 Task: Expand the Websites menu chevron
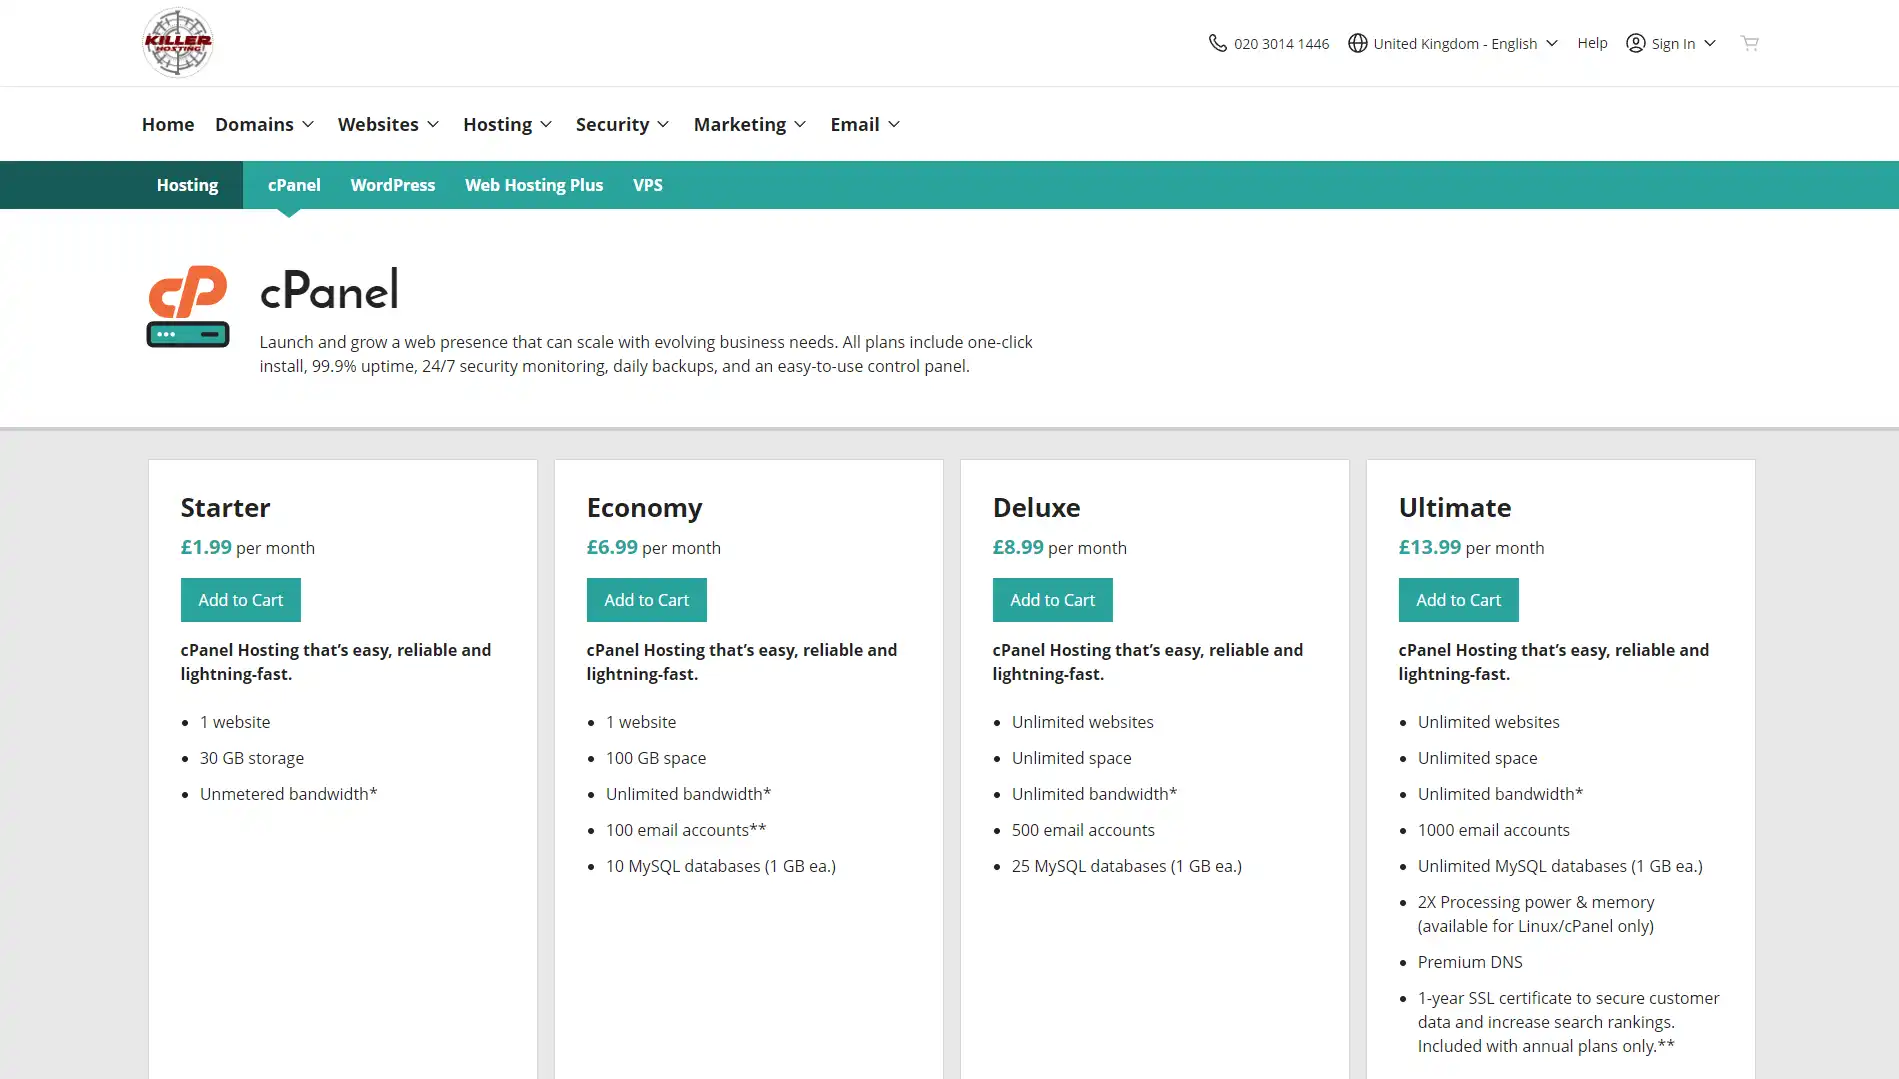coord(433,124)
